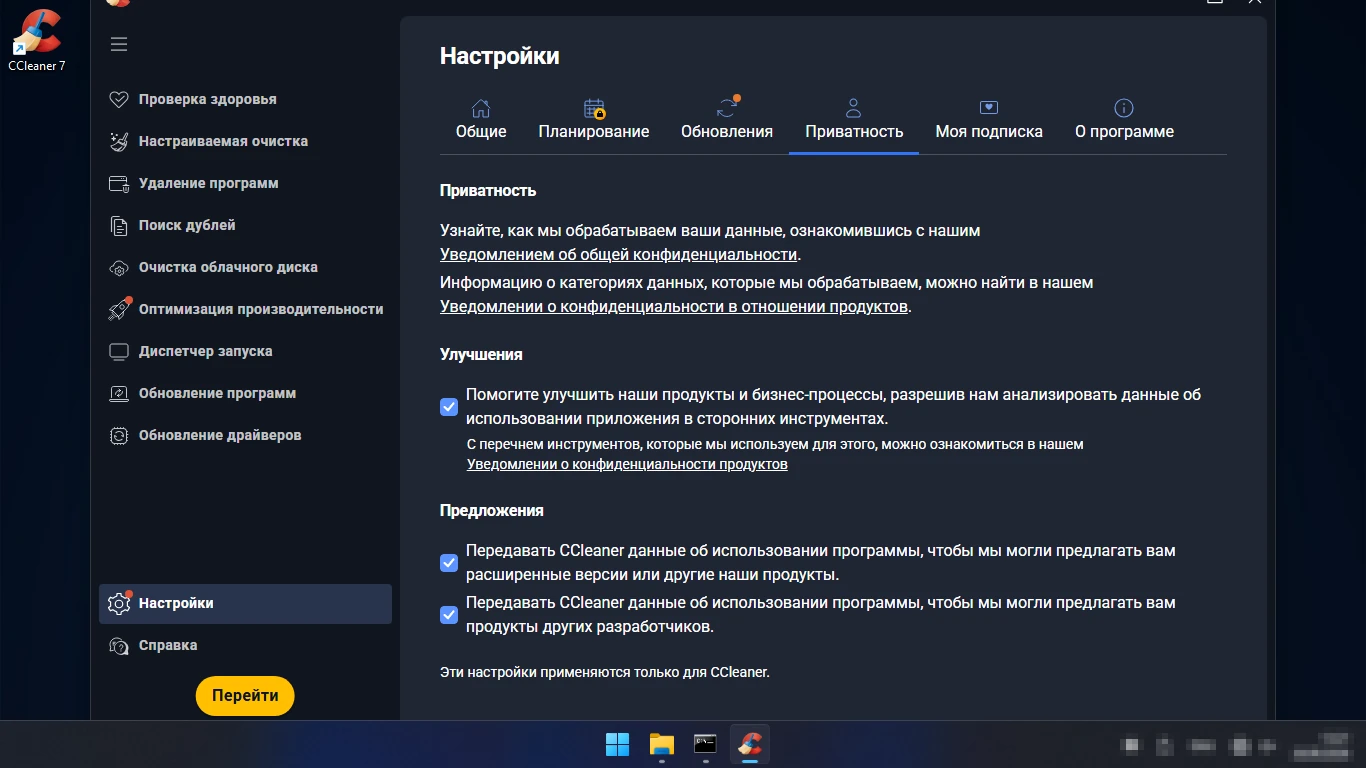Image resolution: width=1366 pixels, height=768 pixels.
Task: Click the Настройки page heading
Action: pyautogui.click(x=500, y=56)
